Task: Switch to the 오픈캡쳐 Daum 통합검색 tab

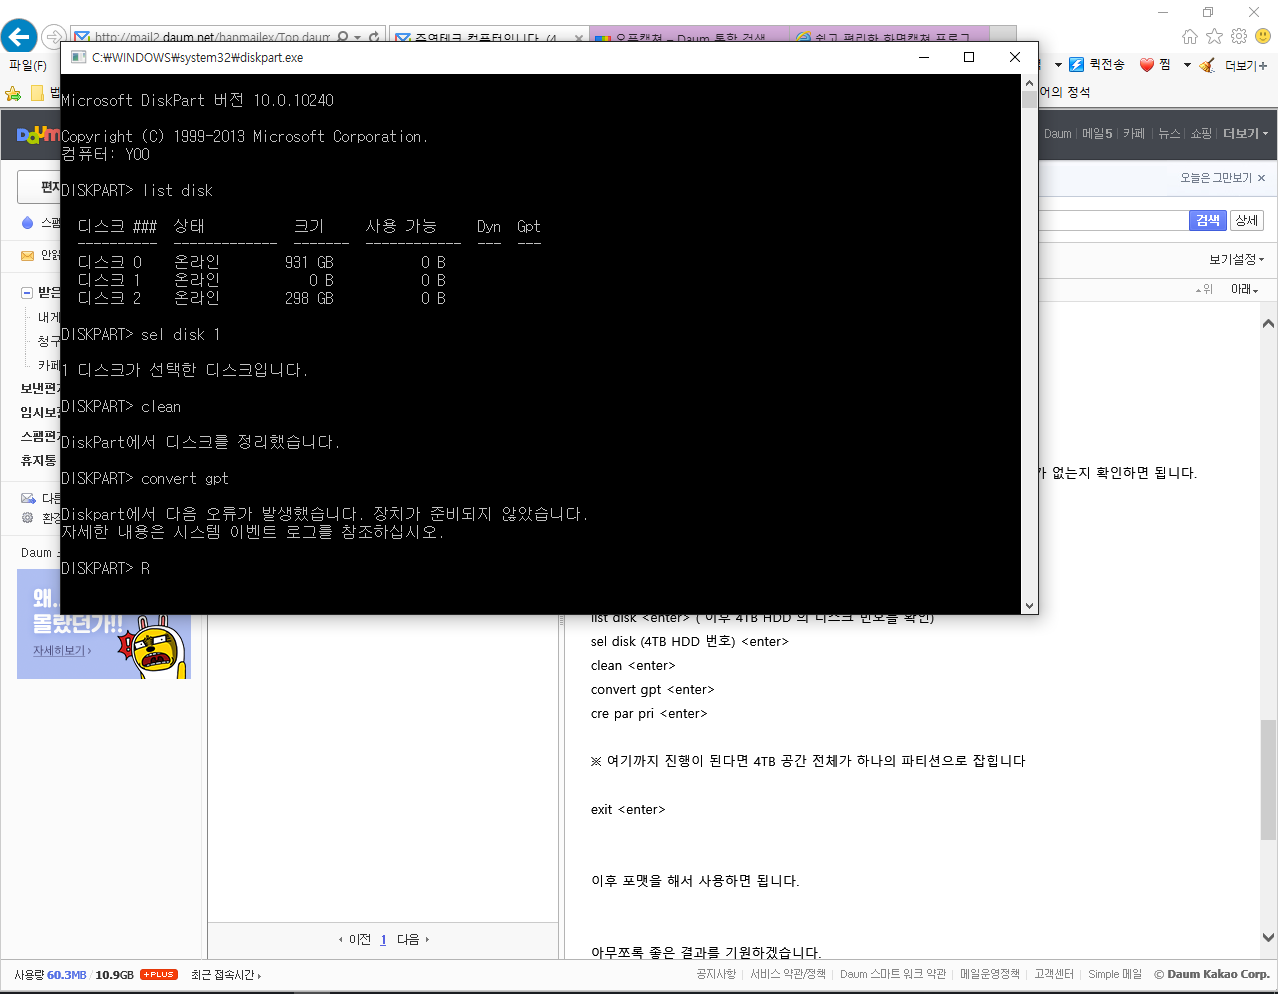Action: click(x=689, y=37)
